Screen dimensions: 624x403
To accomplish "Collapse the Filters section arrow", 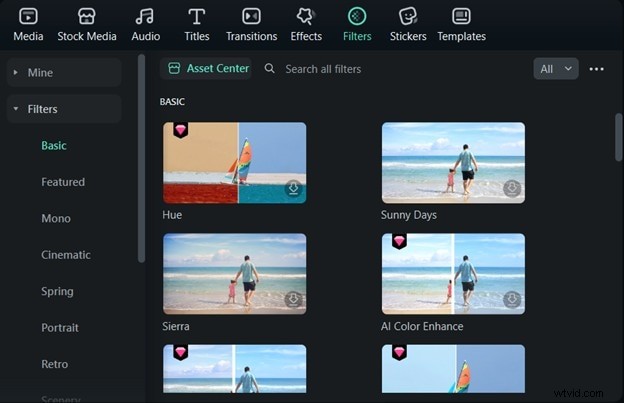I will coord(16,109).
